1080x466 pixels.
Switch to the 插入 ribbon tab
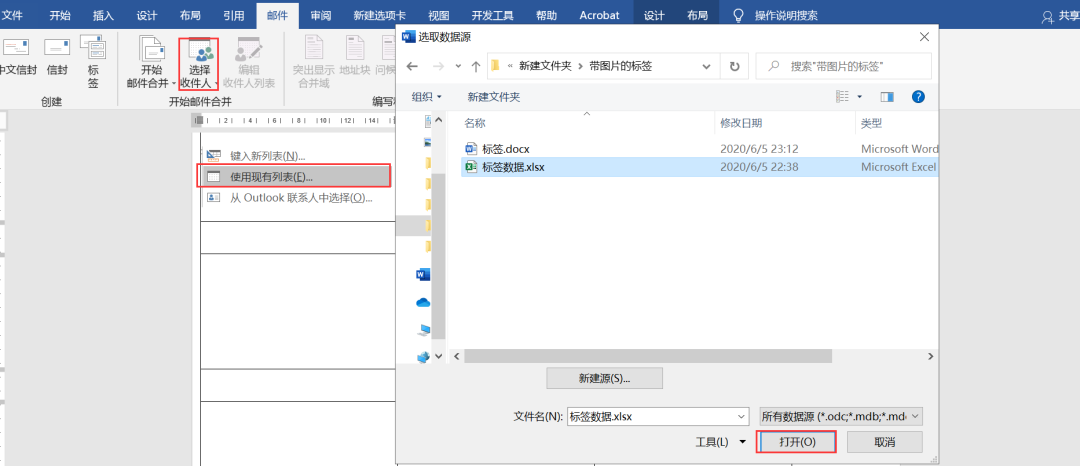[x=103, y=15]
